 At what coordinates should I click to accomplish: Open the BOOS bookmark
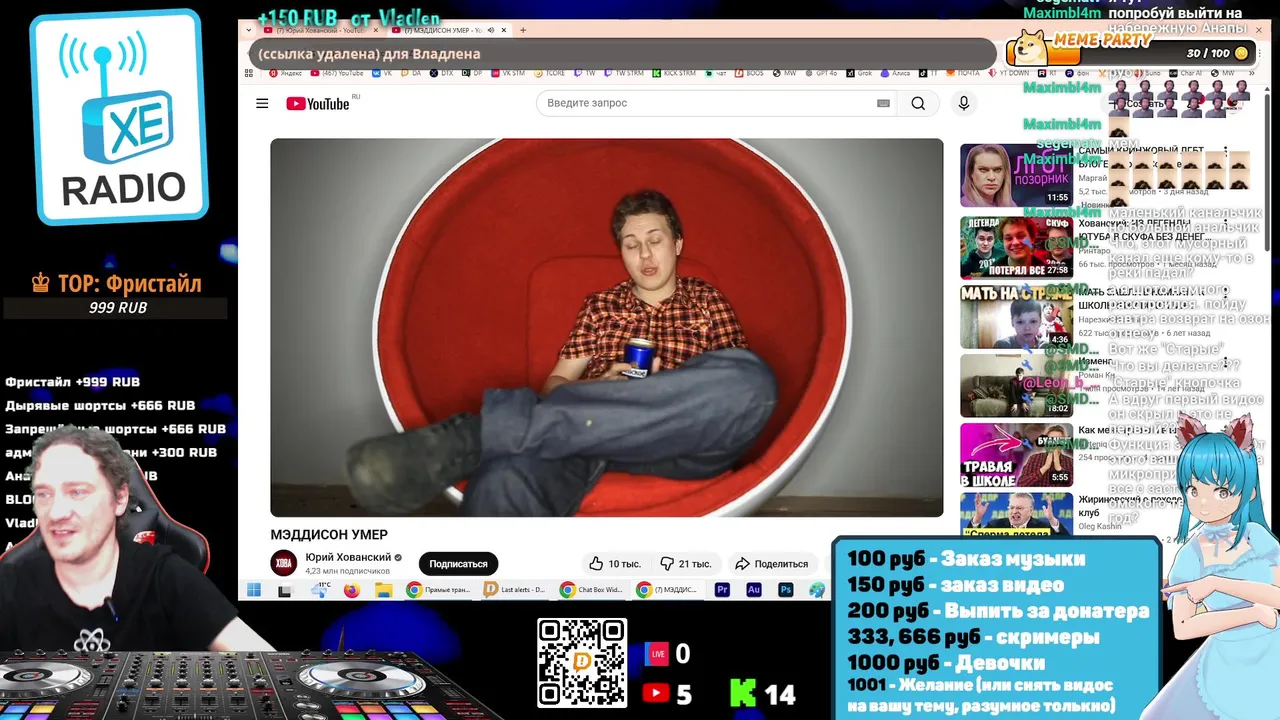pos(750,73)
